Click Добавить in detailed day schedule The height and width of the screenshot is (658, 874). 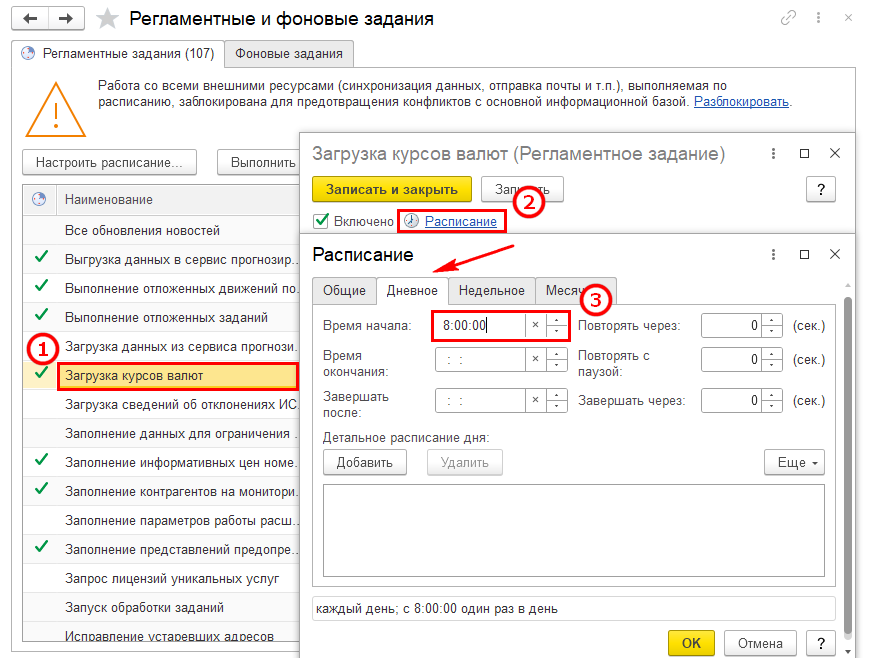click(x=365, y=462)
